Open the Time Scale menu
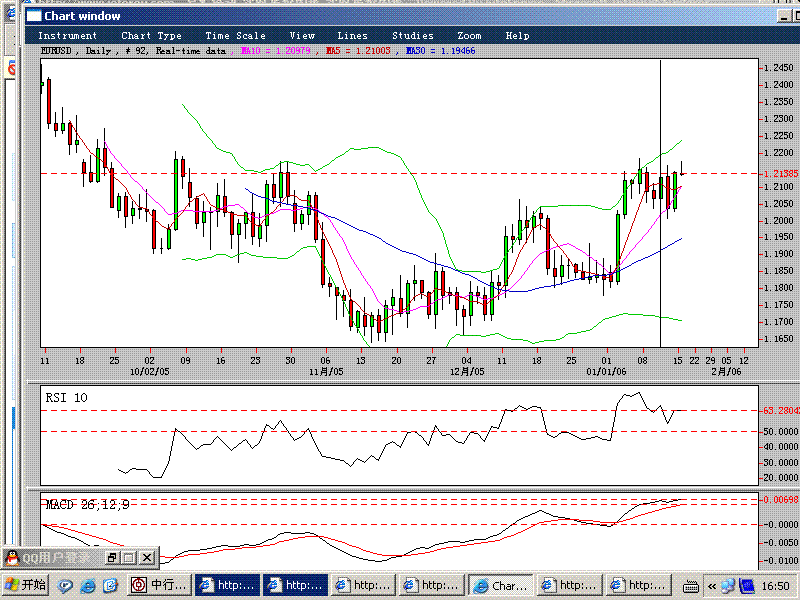 coord(236,36)
